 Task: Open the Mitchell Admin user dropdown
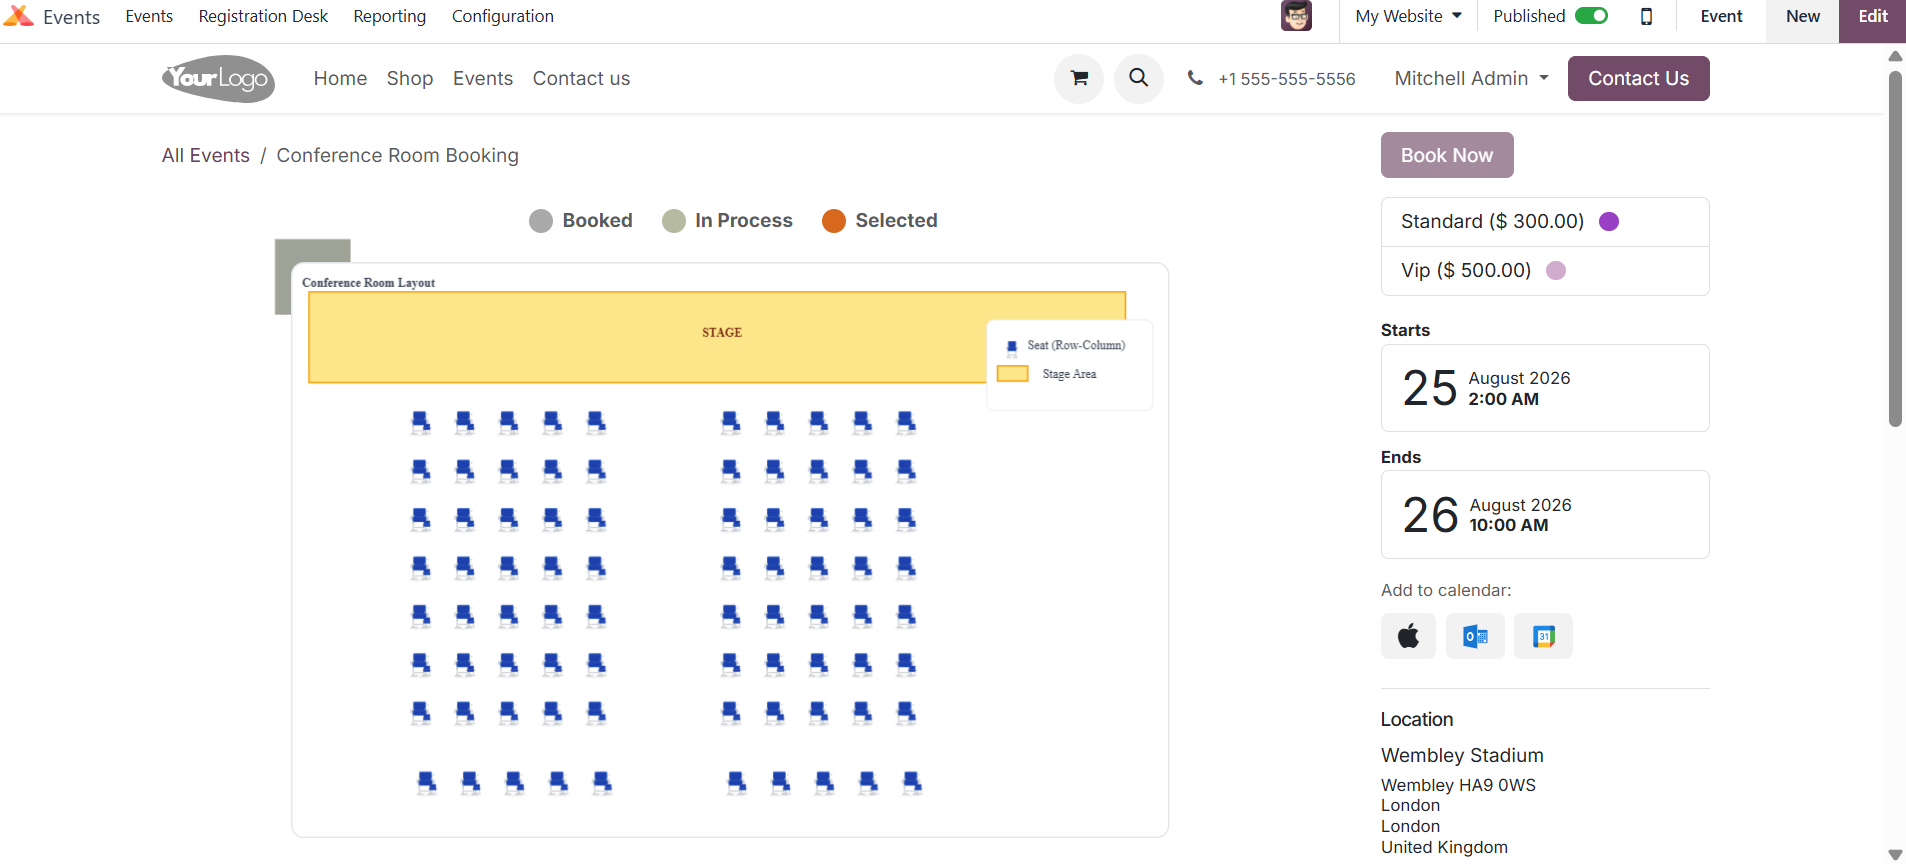click(x=1471, y=78)
